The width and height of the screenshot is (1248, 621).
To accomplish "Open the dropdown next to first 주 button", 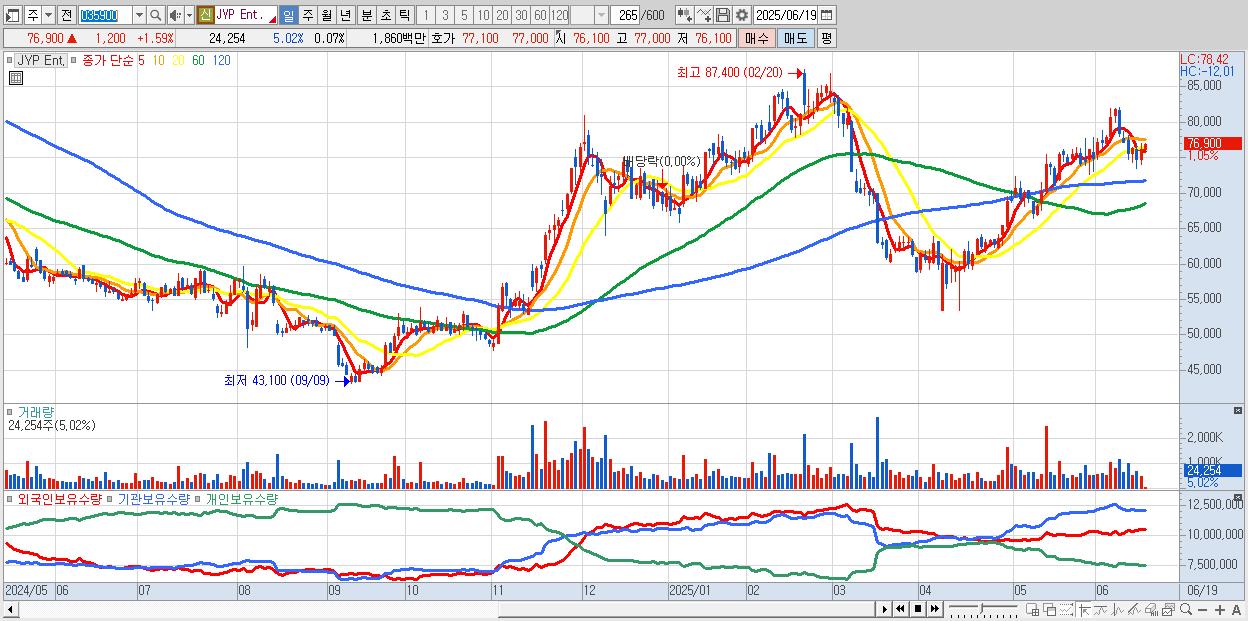I will point(48,15).
